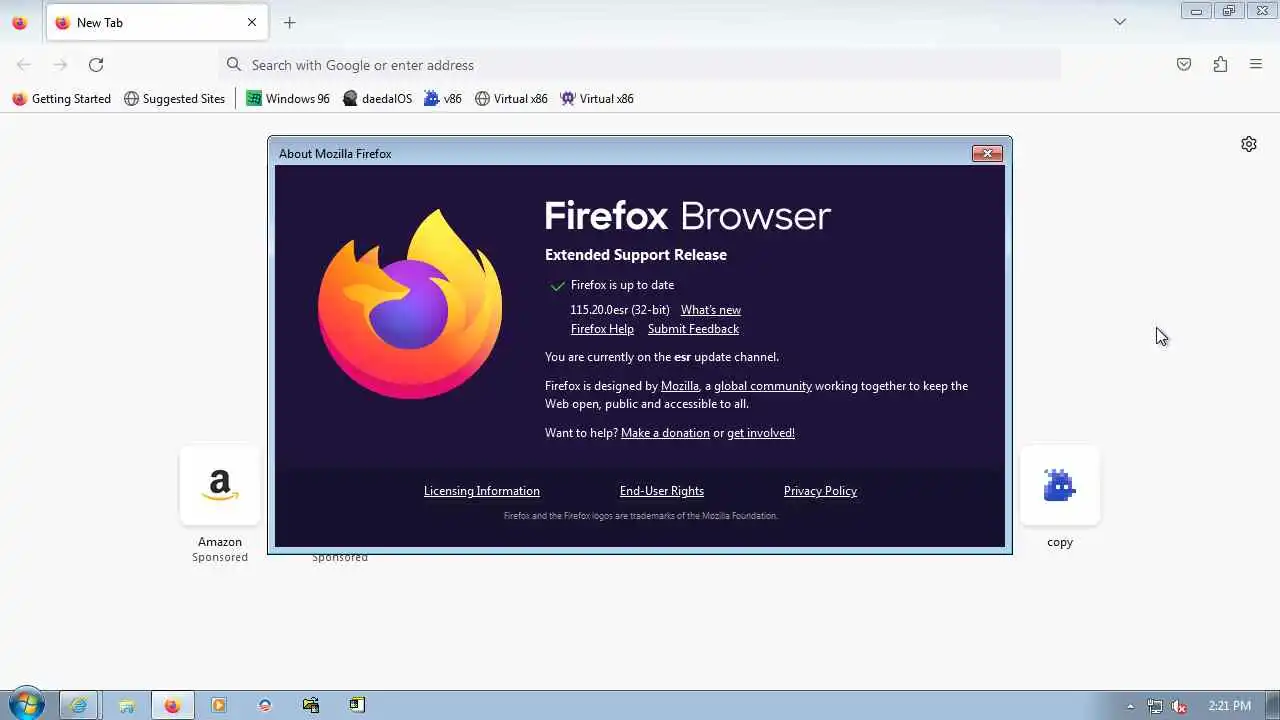This screenshot has height=720, width=1280.
Task: Close the About Mozilla Firefox dialog
Action: (x=987, y=153)
